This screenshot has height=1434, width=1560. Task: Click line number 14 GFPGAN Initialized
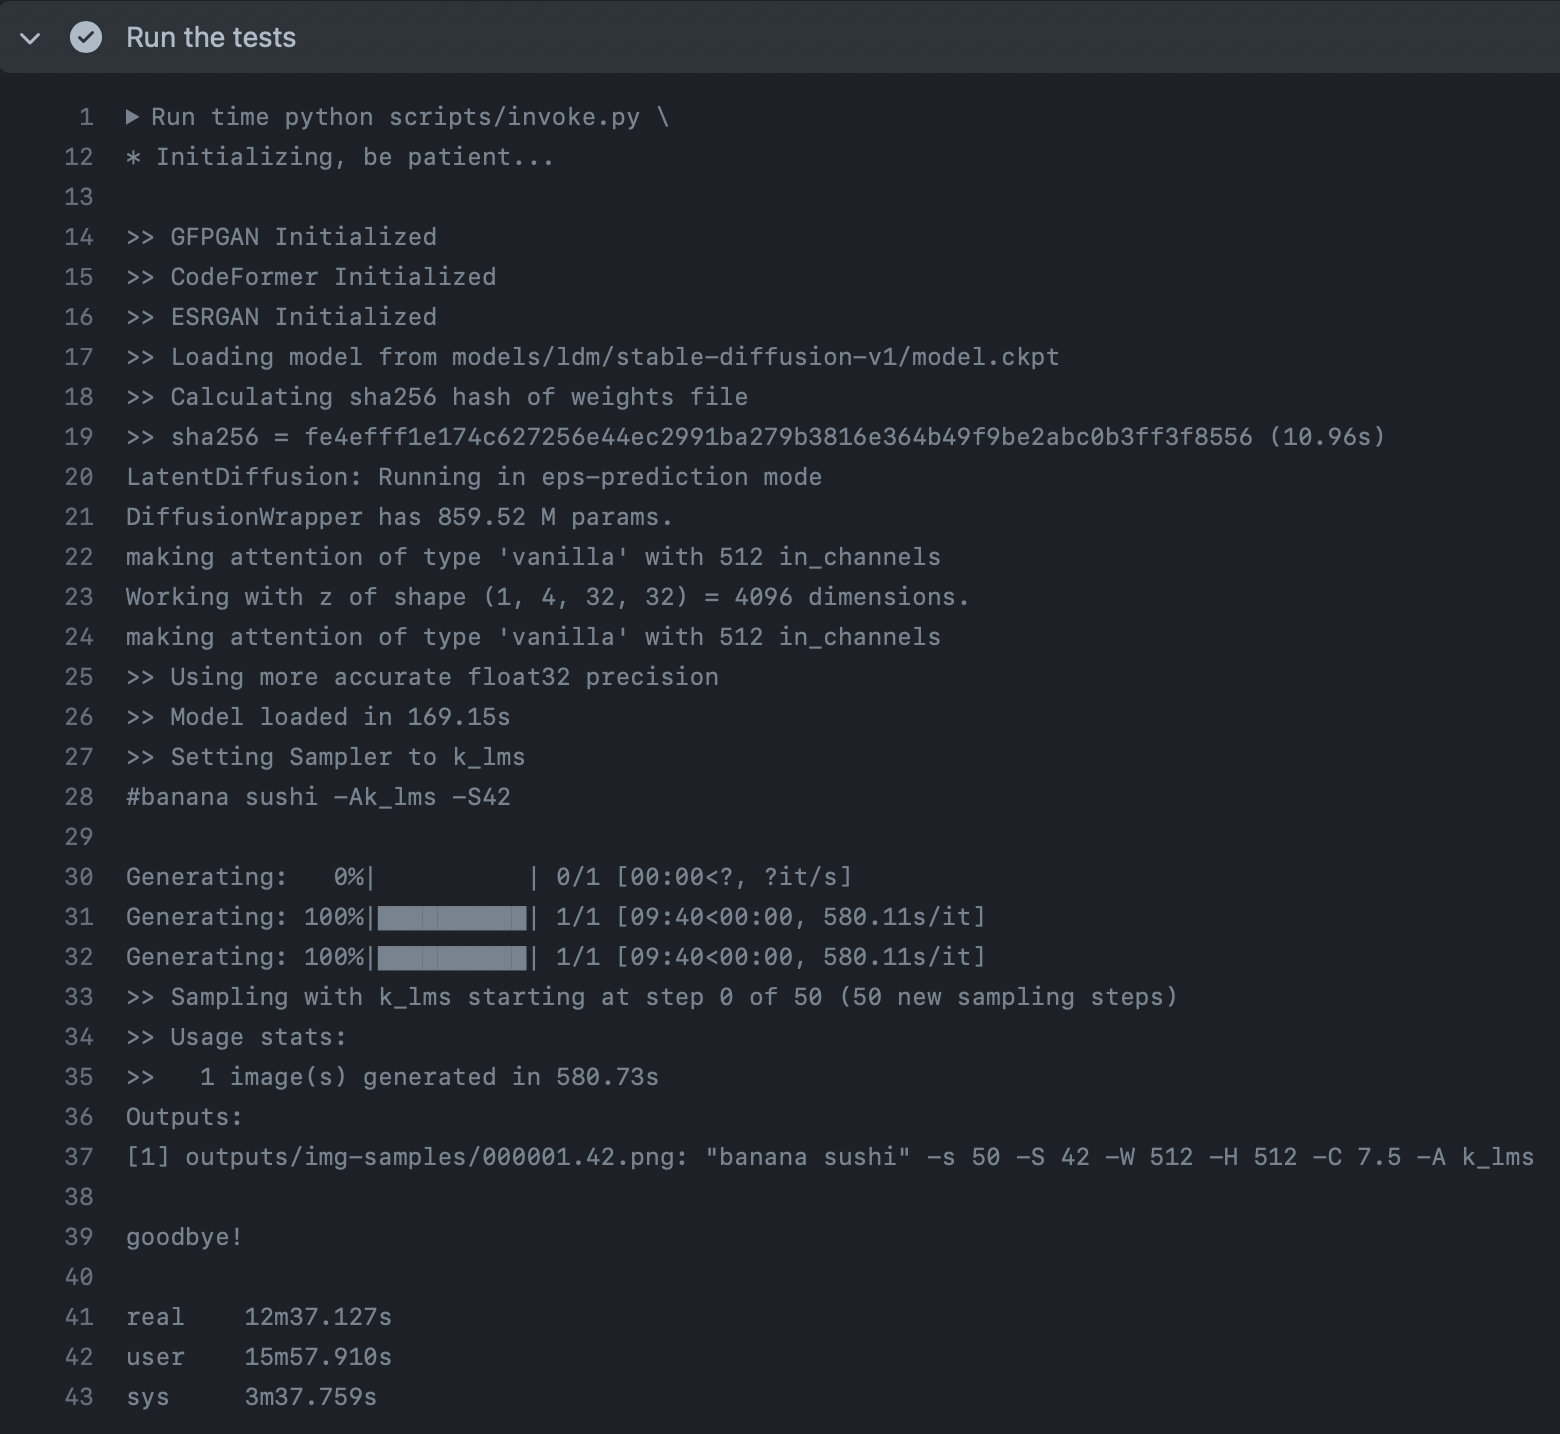78,237
